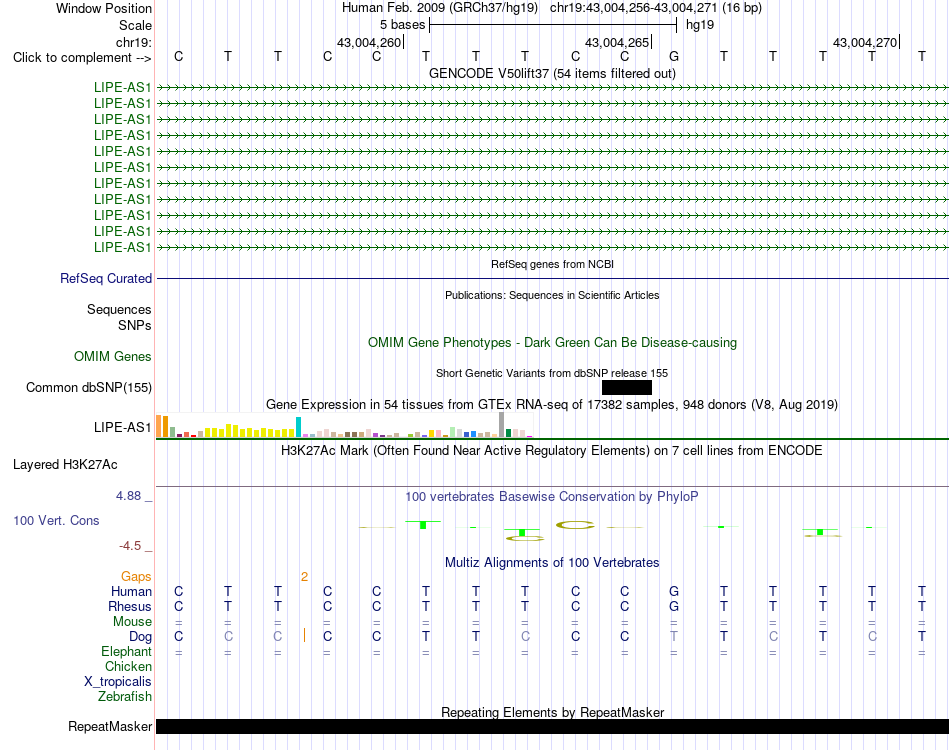Click the tall cyan bar in the GTEx chart

[299, 427]
